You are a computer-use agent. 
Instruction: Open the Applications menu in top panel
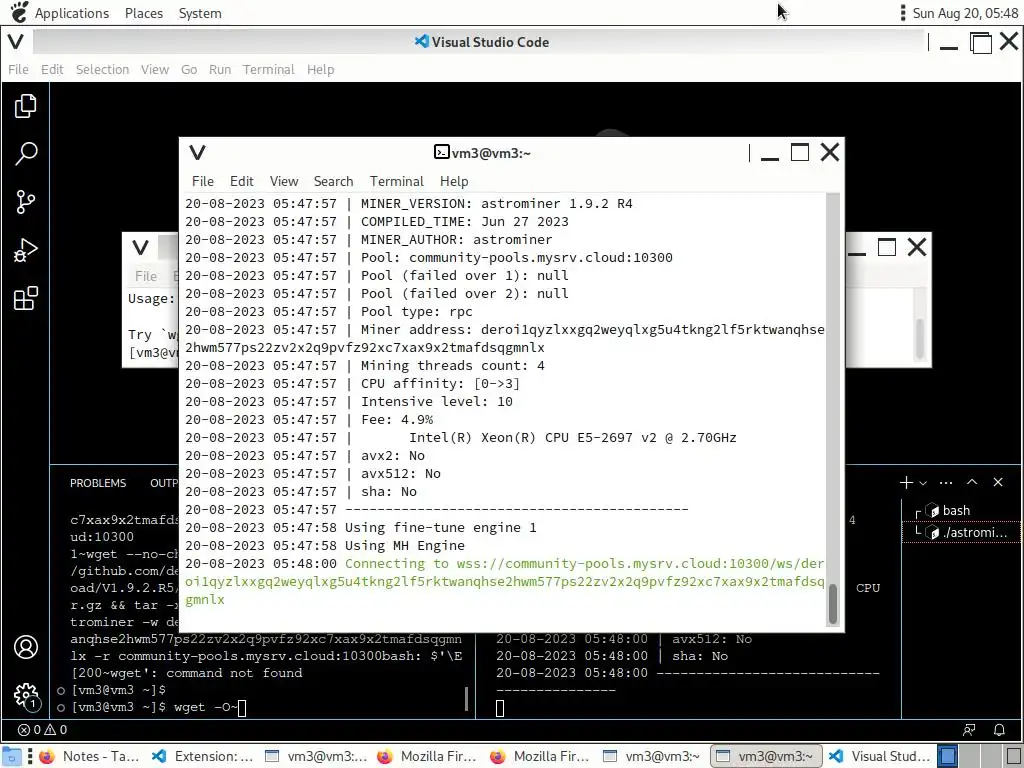(x=72, y=13)
